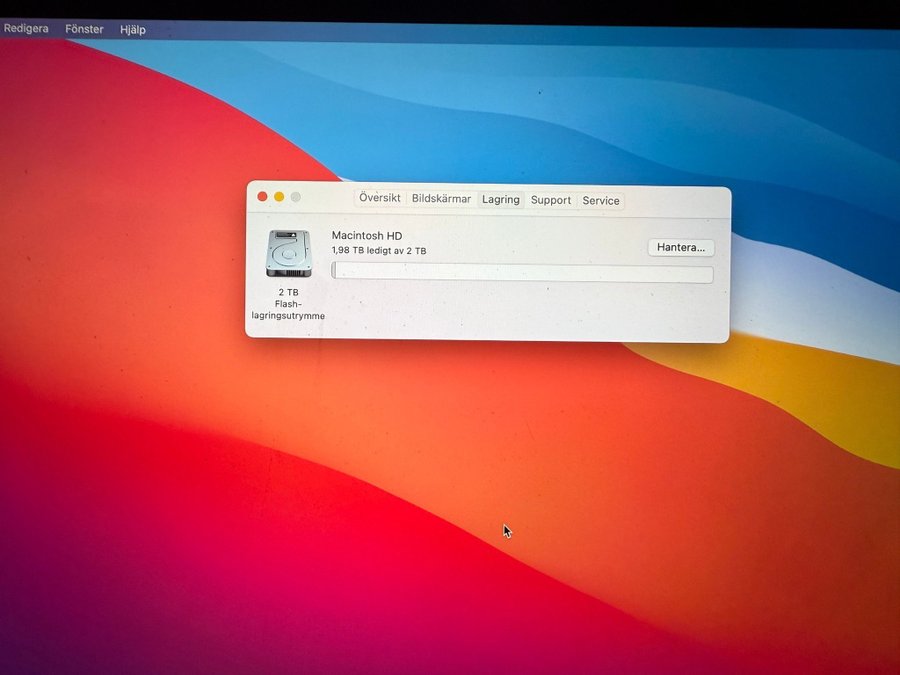Click the Macintosh HD volume name

[x=367, y=235]
